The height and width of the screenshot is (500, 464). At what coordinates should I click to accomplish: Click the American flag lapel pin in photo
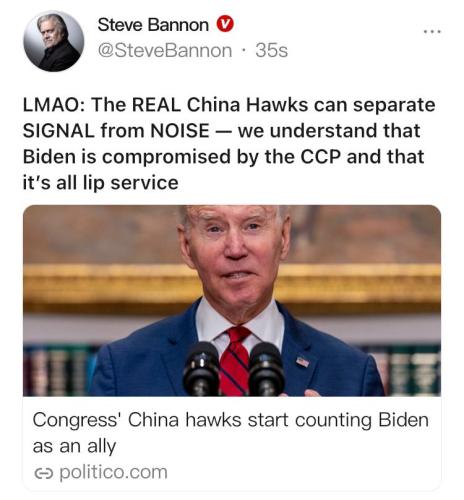[x=302, y=362]
